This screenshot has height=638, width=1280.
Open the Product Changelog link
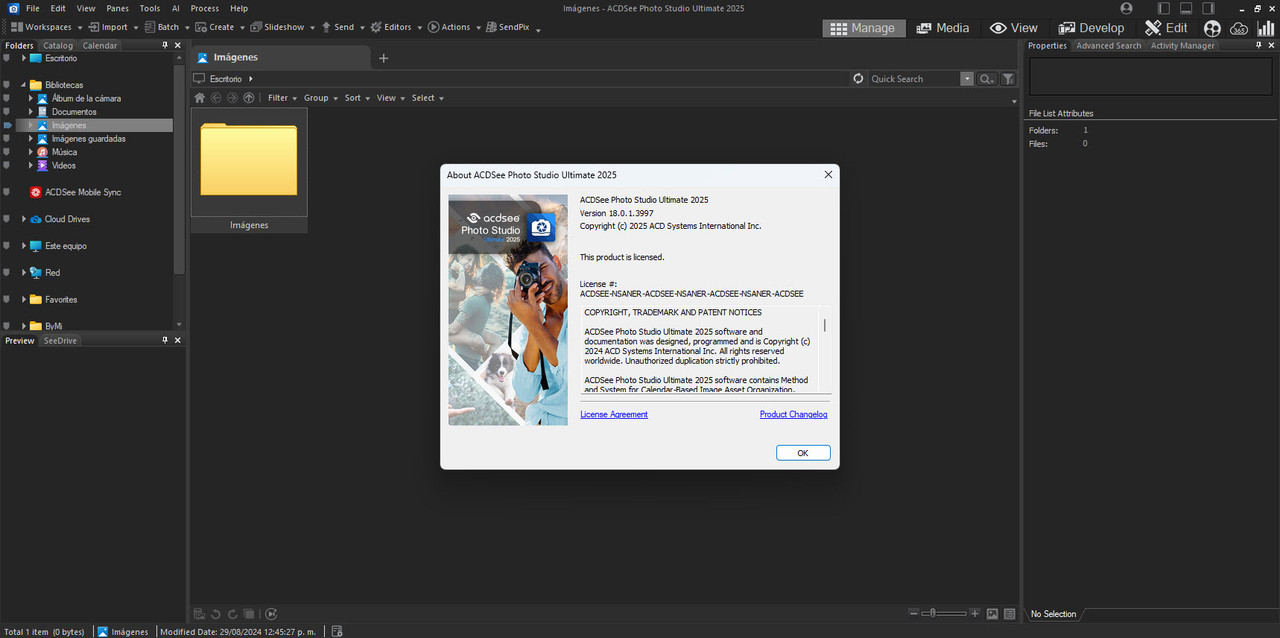(x=793, y=414)
